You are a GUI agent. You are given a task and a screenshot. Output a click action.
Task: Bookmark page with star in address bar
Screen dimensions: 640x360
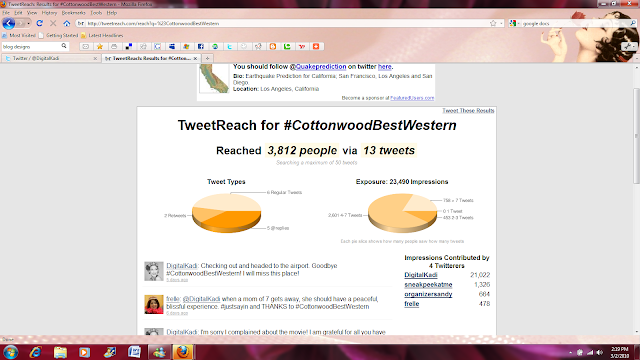click(493, 23)
